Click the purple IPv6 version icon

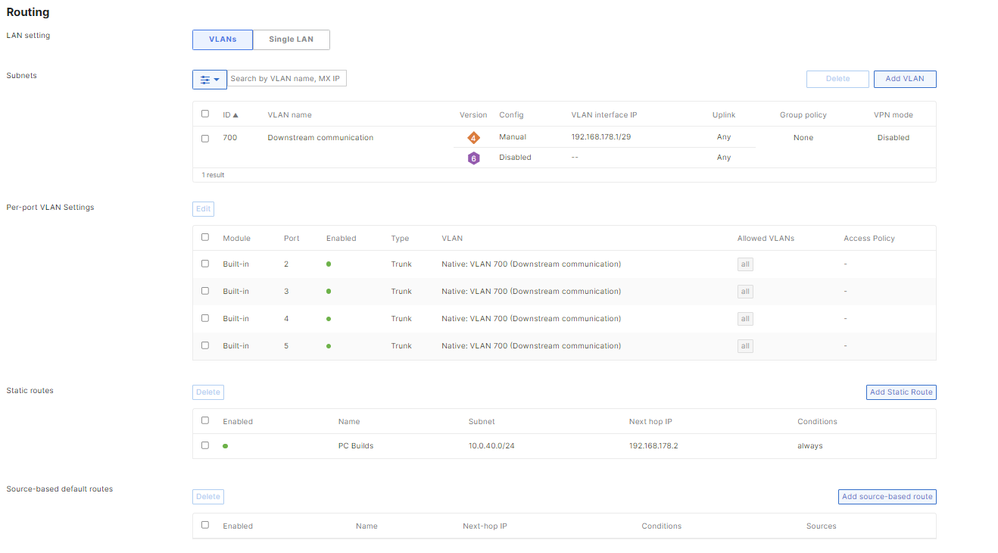coord(473,158)
